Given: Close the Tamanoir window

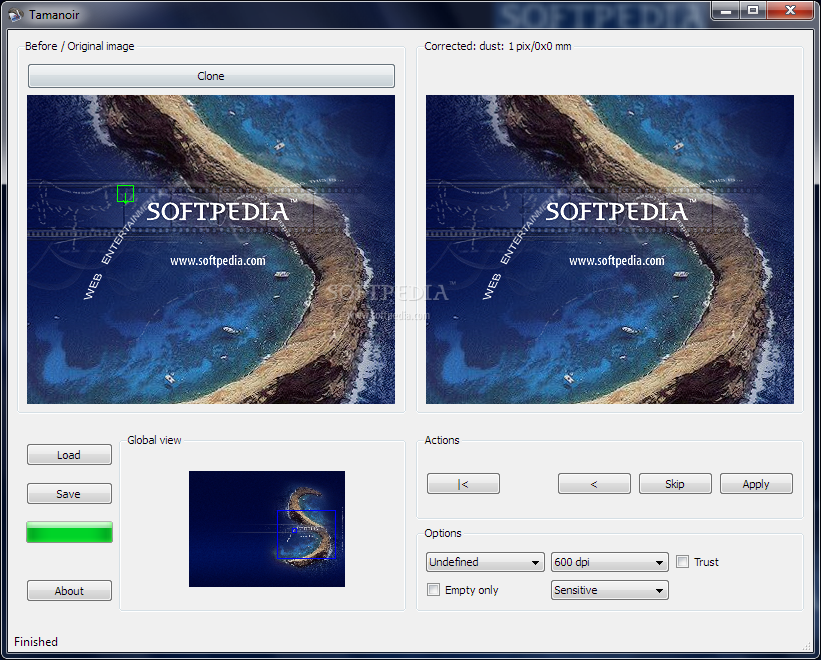Looking at the screenshot, I should point(791,10).
